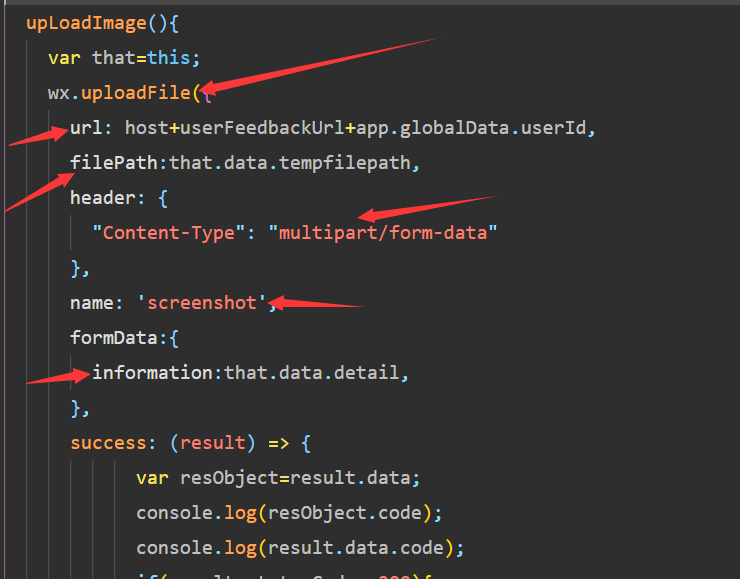Click 'var resObject=result.data;' line
Viewport: 740px width, 579px height.
point(278,478)
